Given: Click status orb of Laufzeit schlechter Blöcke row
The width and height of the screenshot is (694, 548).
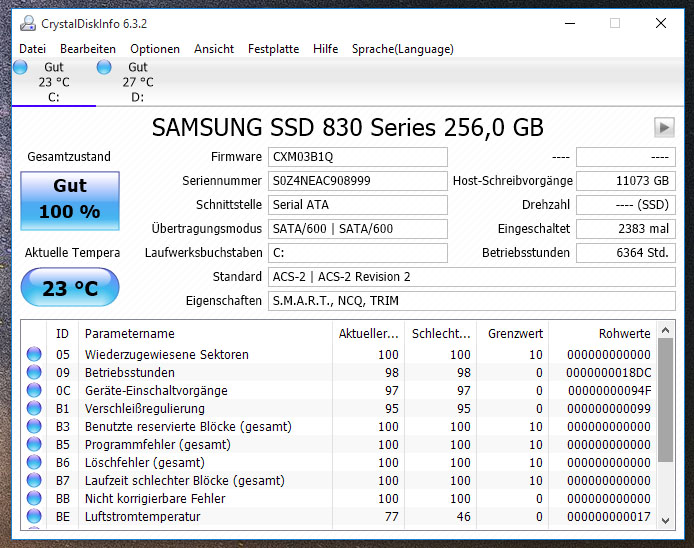Looking at the screenshot, I should point(34,480).
